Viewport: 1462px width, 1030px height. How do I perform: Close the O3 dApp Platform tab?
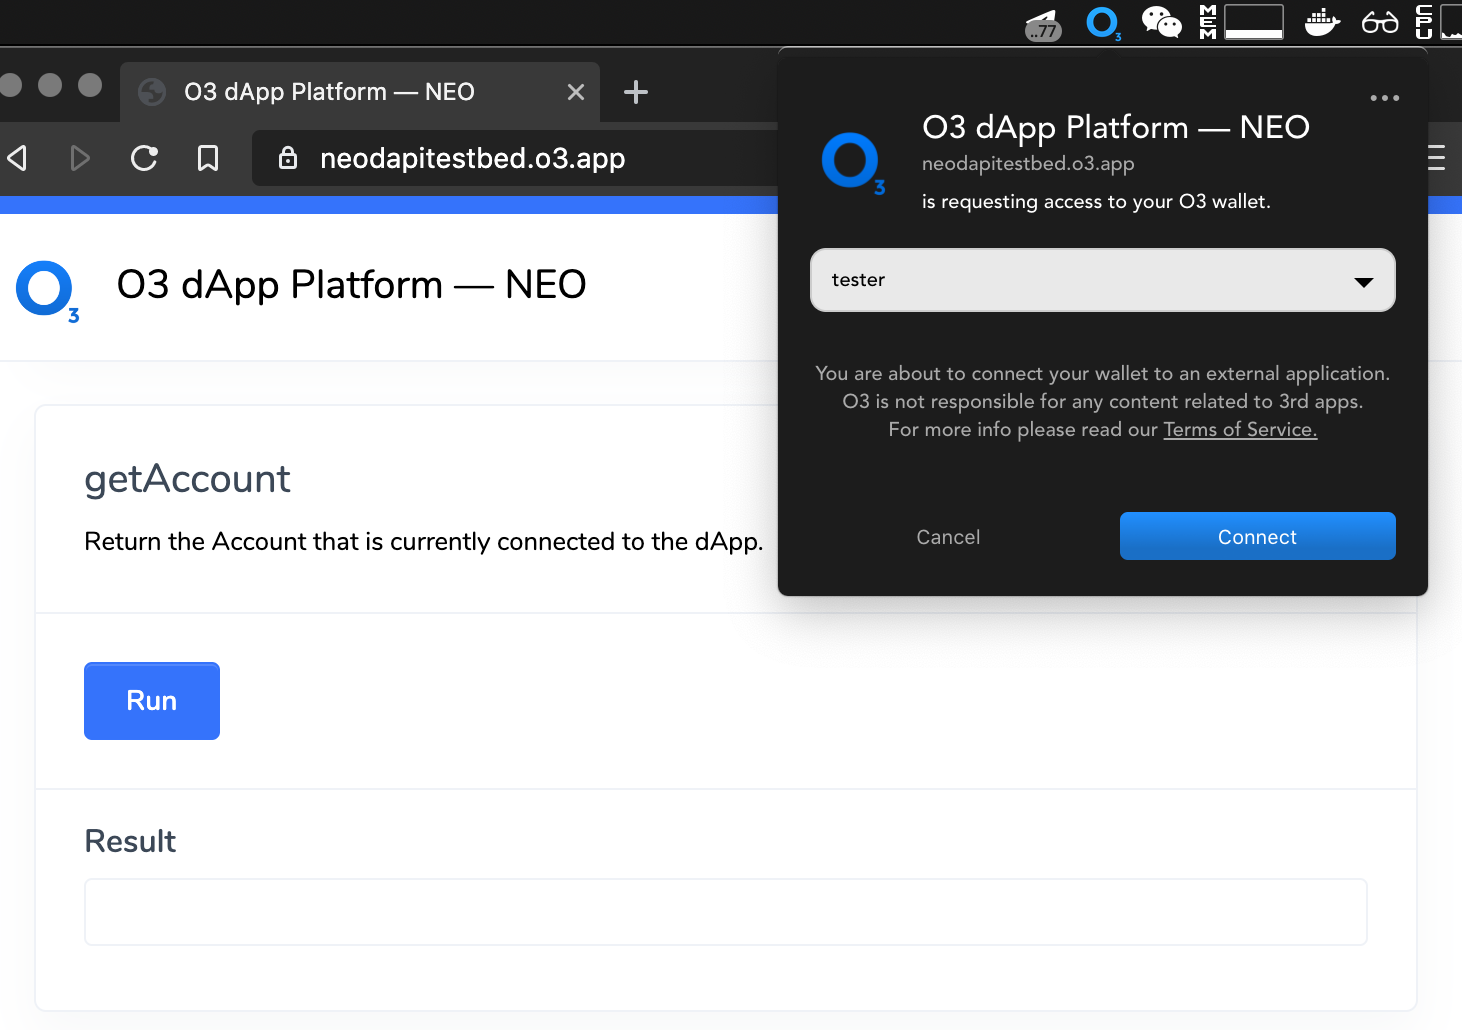[x=576, y=92]
